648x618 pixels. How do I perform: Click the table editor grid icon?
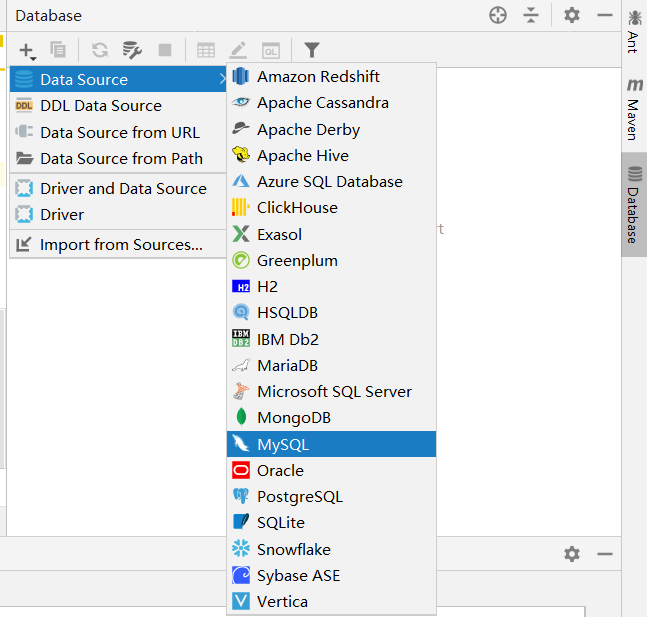coord(205,50)
